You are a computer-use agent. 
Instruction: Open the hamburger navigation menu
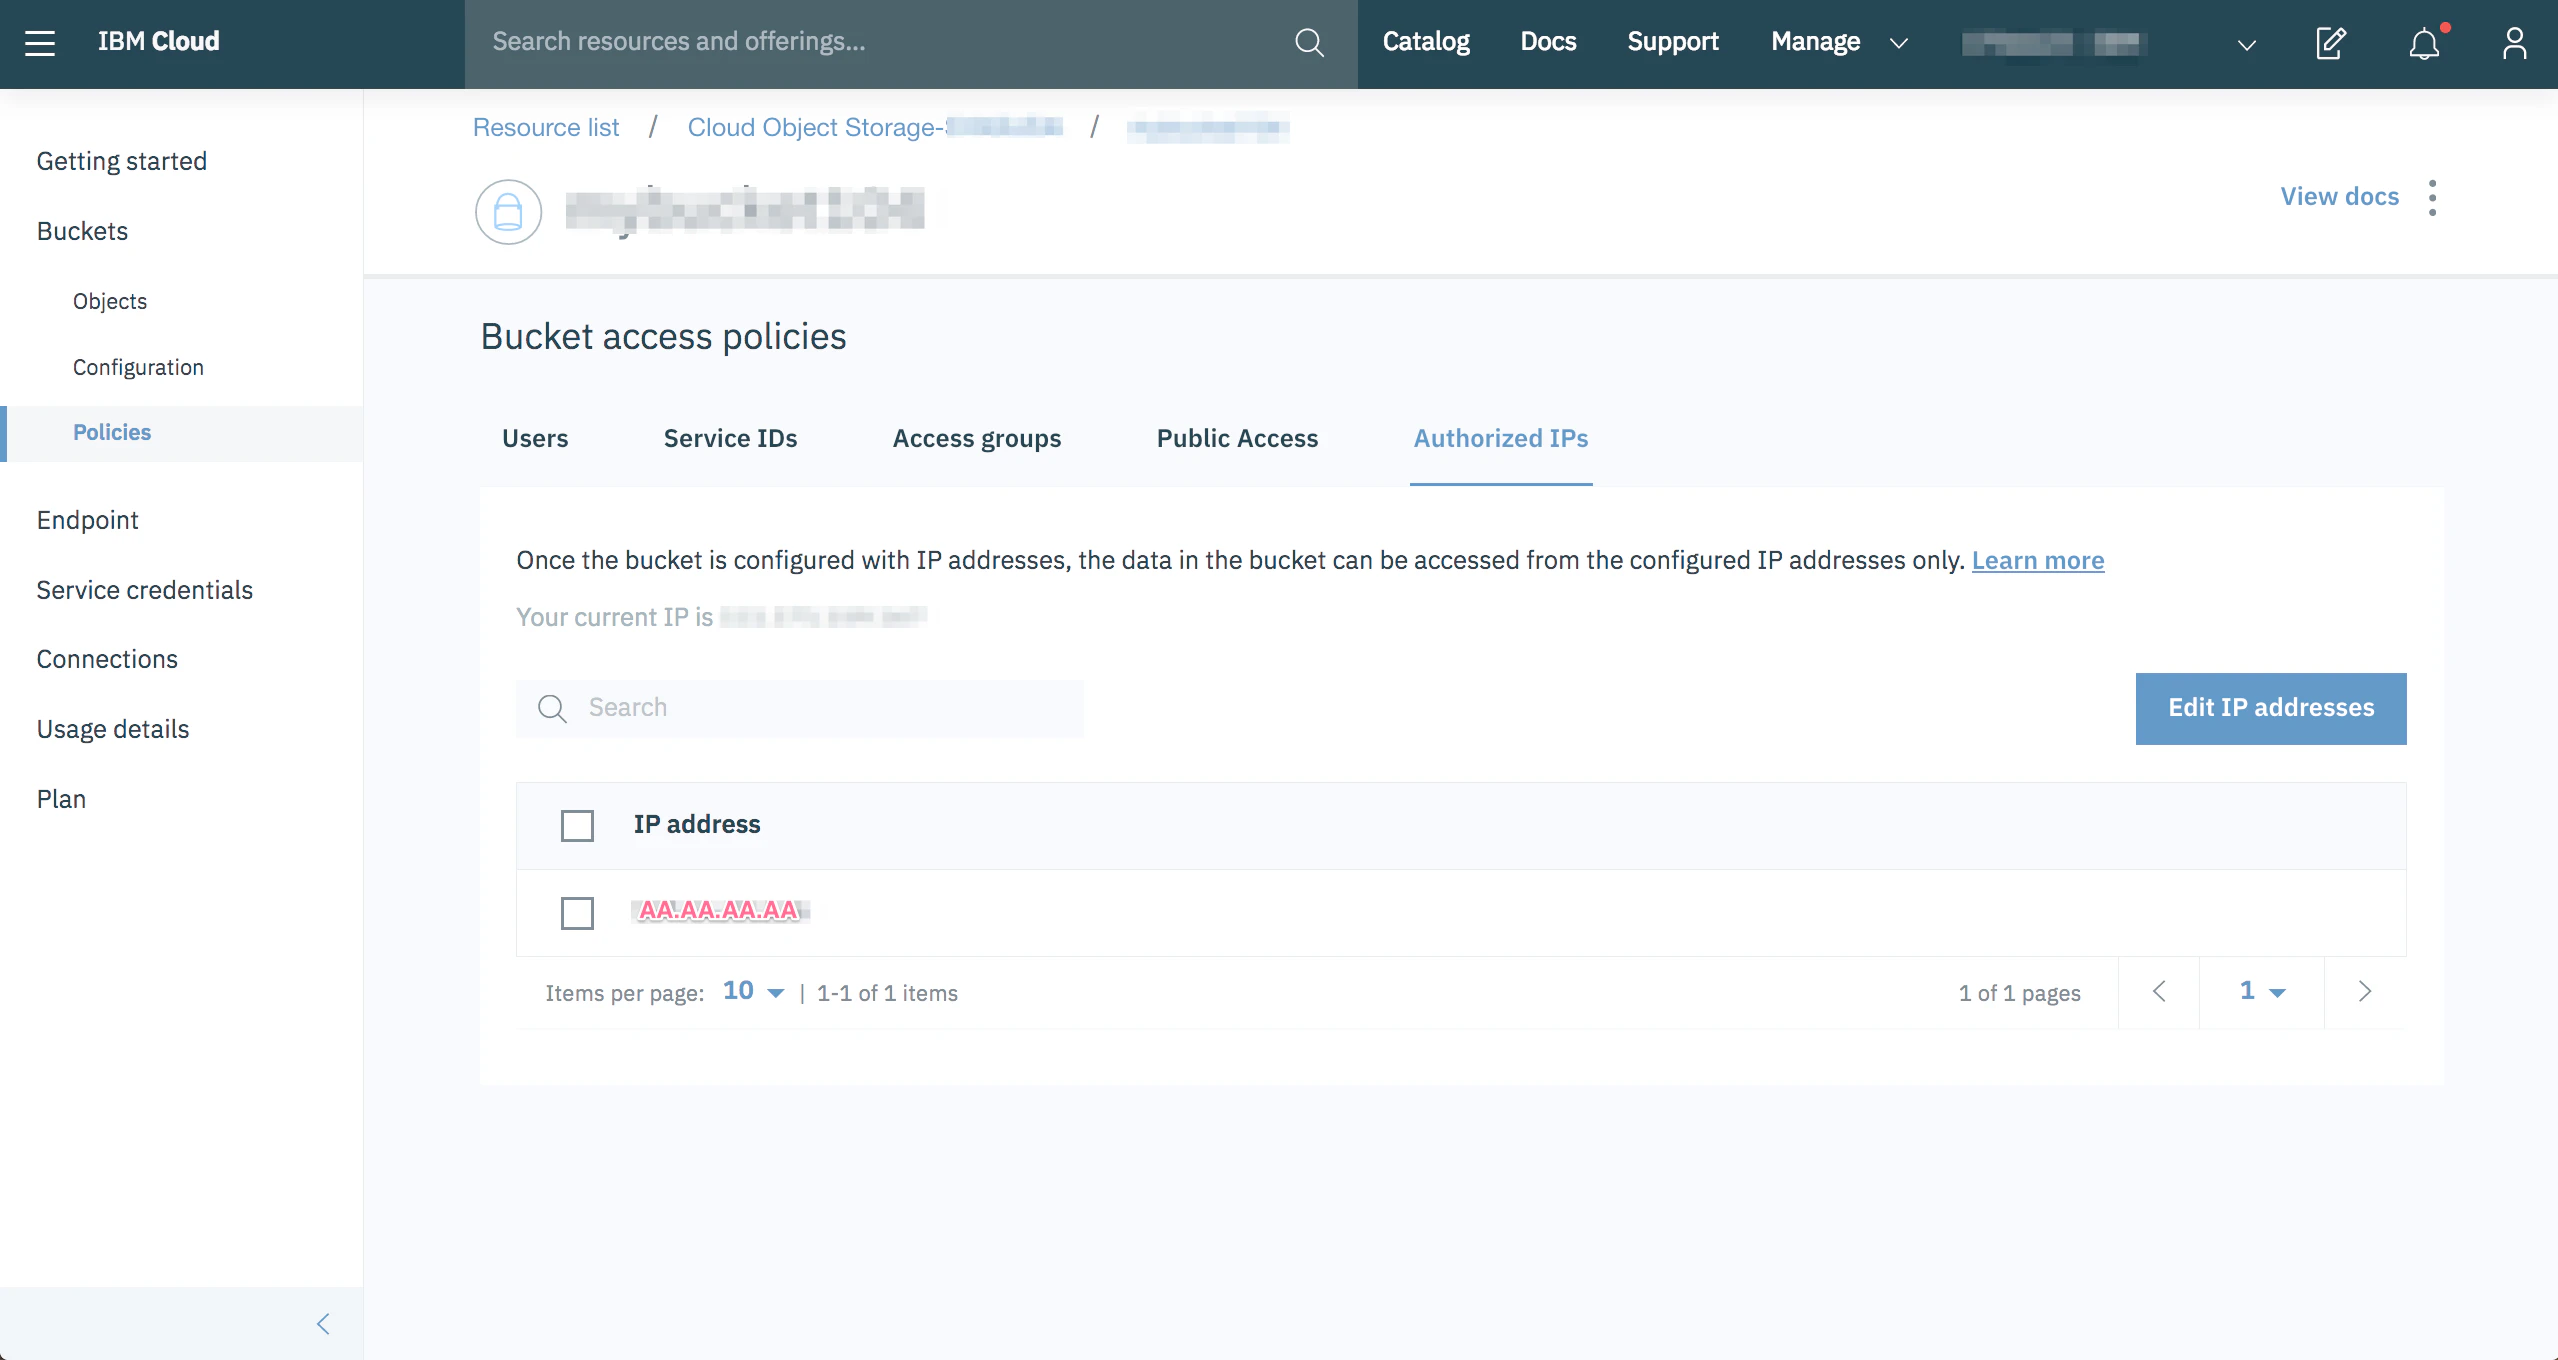coord(40,43)
